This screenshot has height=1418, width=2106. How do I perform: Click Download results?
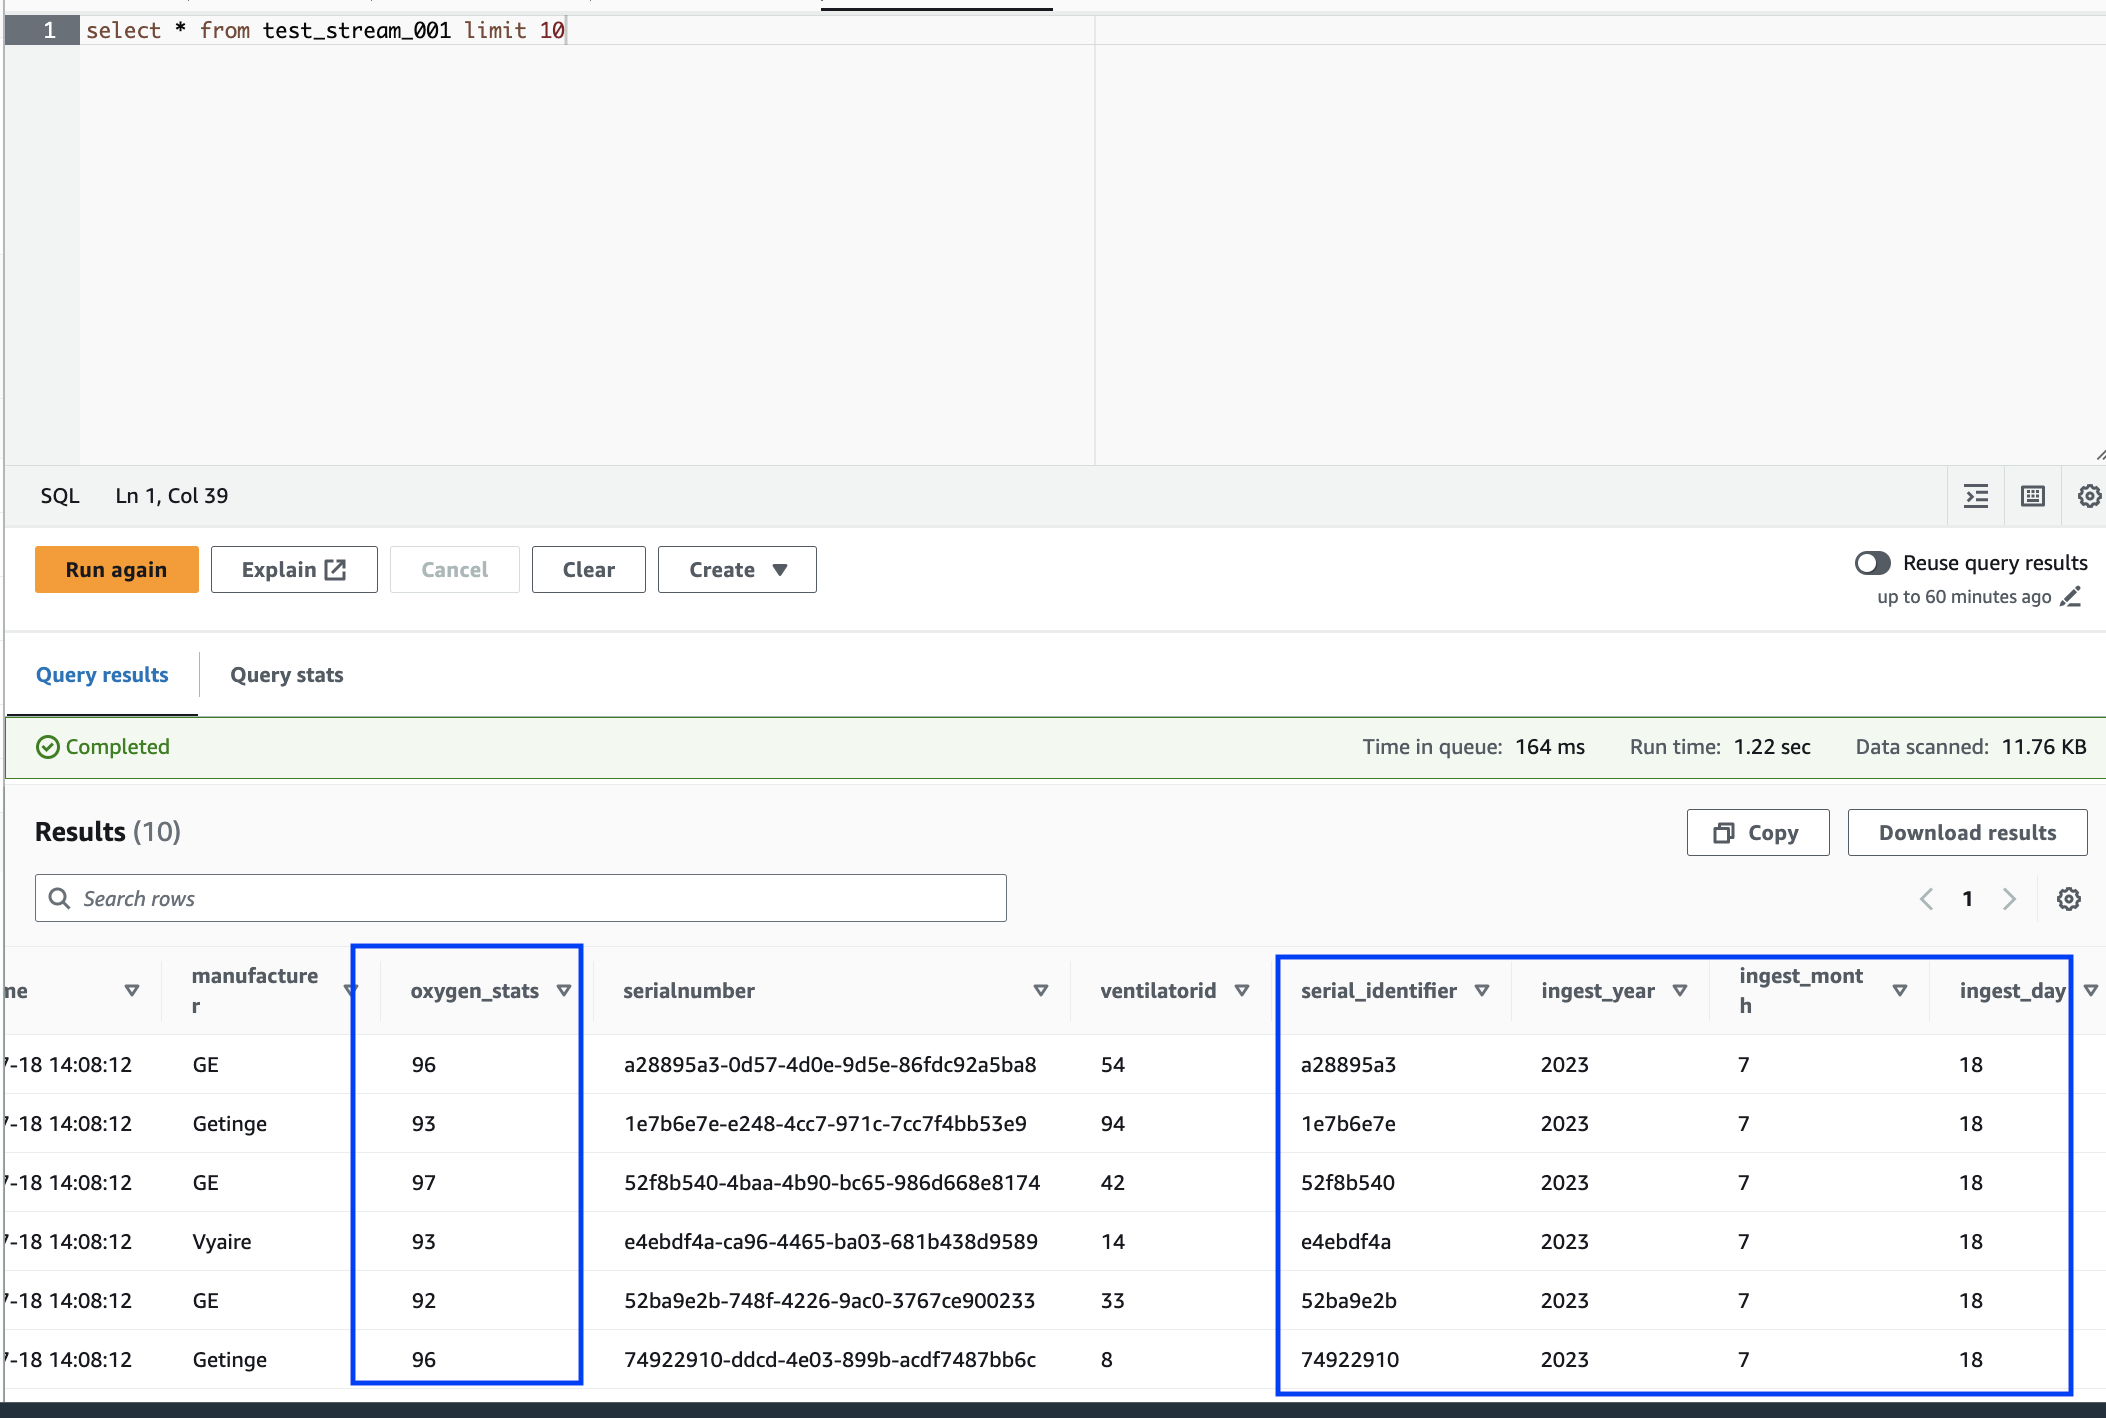[x=1966, y=832]
